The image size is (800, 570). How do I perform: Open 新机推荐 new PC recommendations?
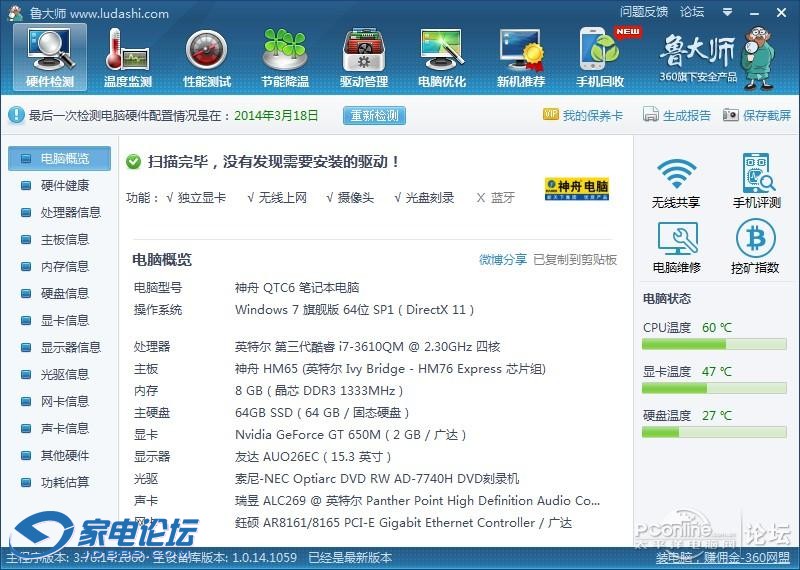click(x=520, y=56)
